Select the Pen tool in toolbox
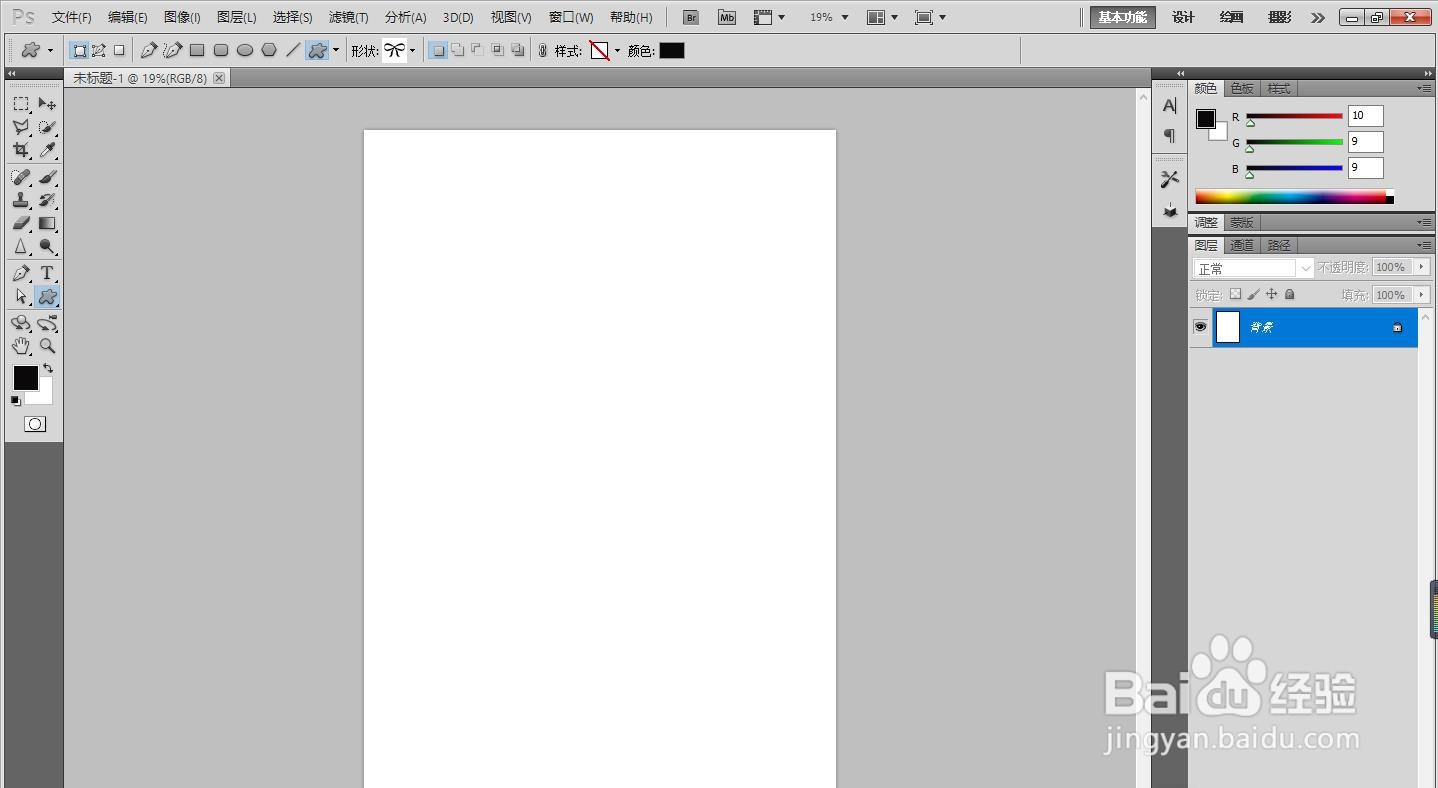Screen dimensions: 1438x788 pos(20,273)
